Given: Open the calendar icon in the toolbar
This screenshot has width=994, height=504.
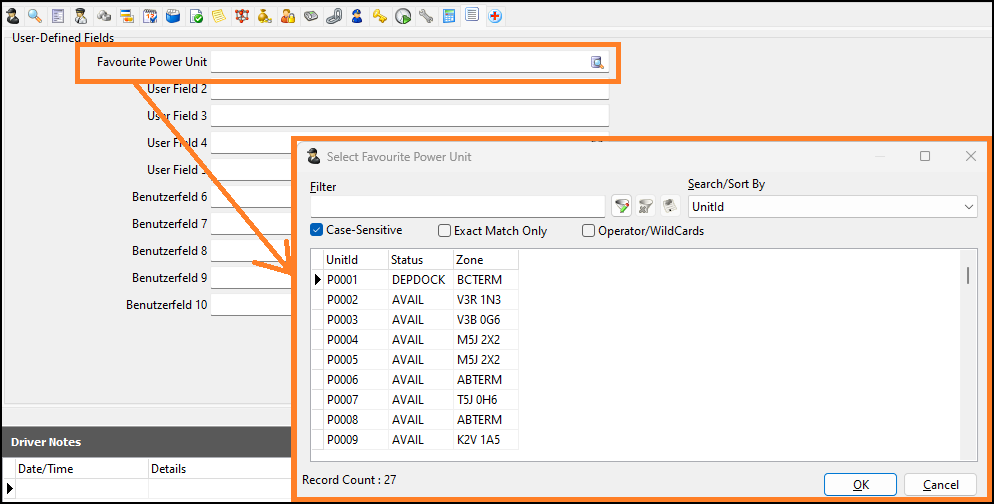Looking at the screenshot, I should 150,16.
